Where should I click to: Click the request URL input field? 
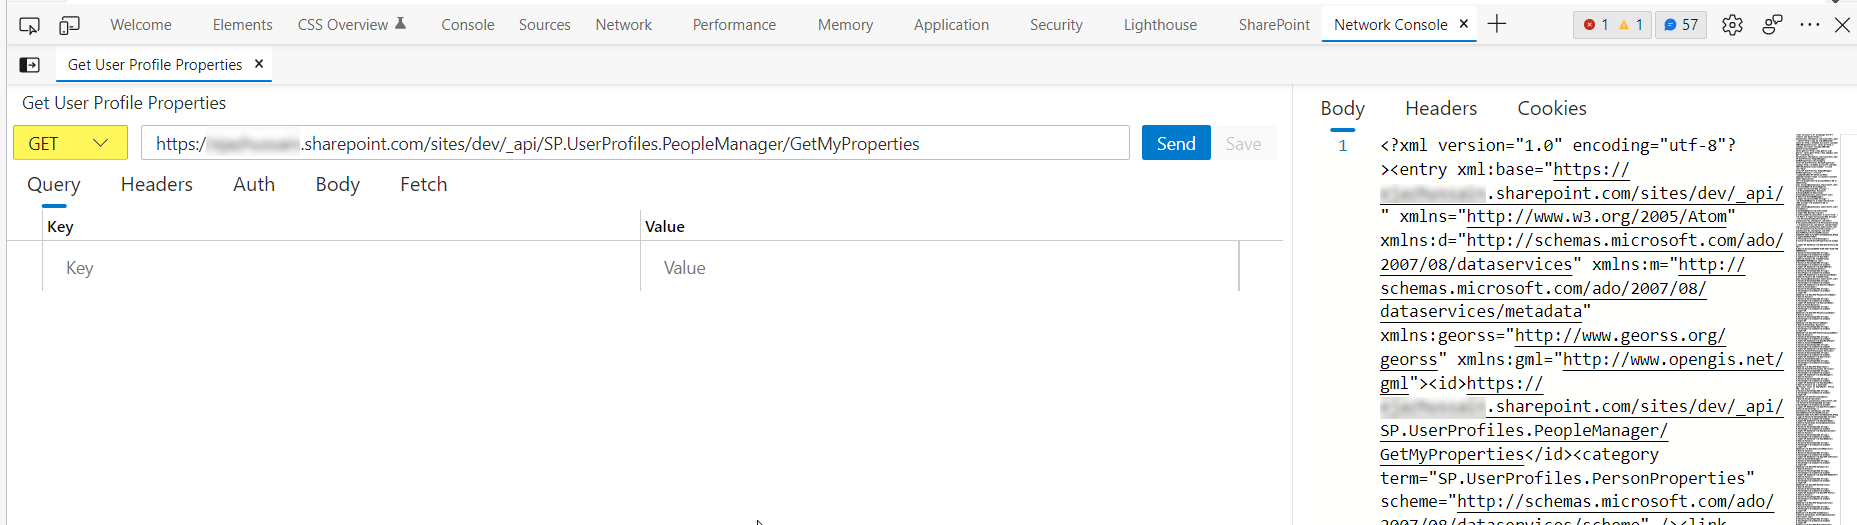pos(635,143)
